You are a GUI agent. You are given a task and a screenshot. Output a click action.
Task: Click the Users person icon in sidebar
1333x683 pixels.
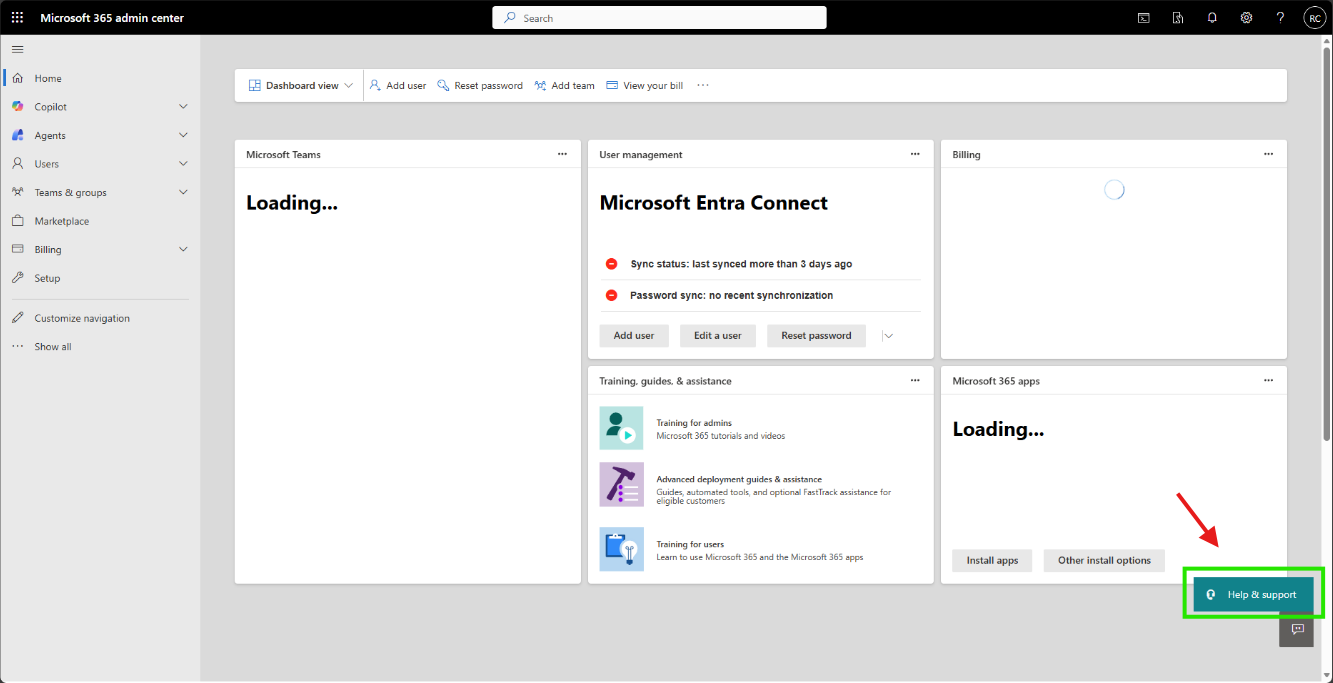pyautogui.click(x=17, y=164)
